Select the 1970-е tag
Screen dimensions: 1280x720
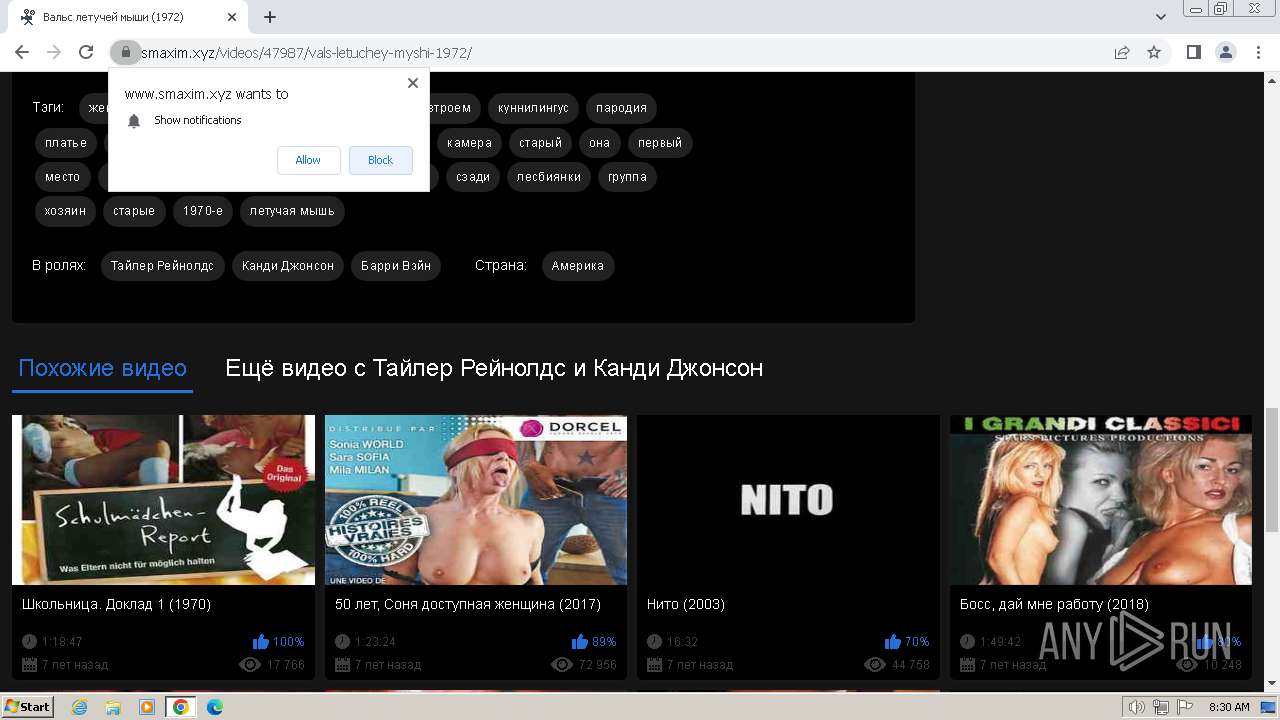coord(202,211)
